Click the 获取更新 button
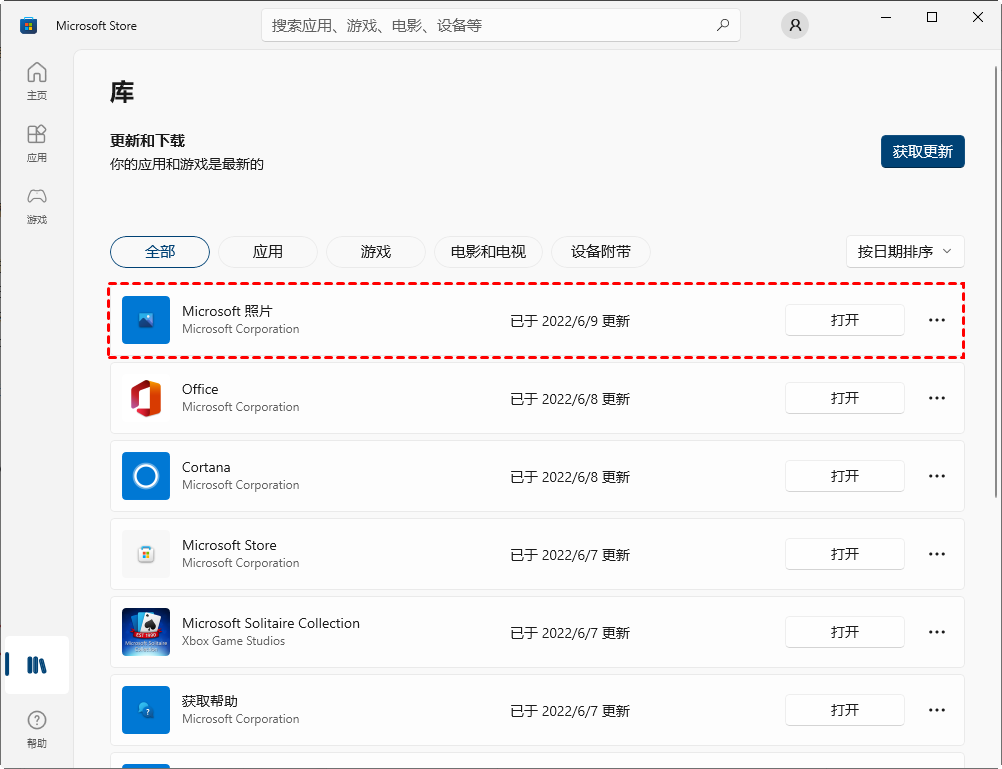Image resolution: width=1002 pixels, height=769 pixels. coord(922,152)
